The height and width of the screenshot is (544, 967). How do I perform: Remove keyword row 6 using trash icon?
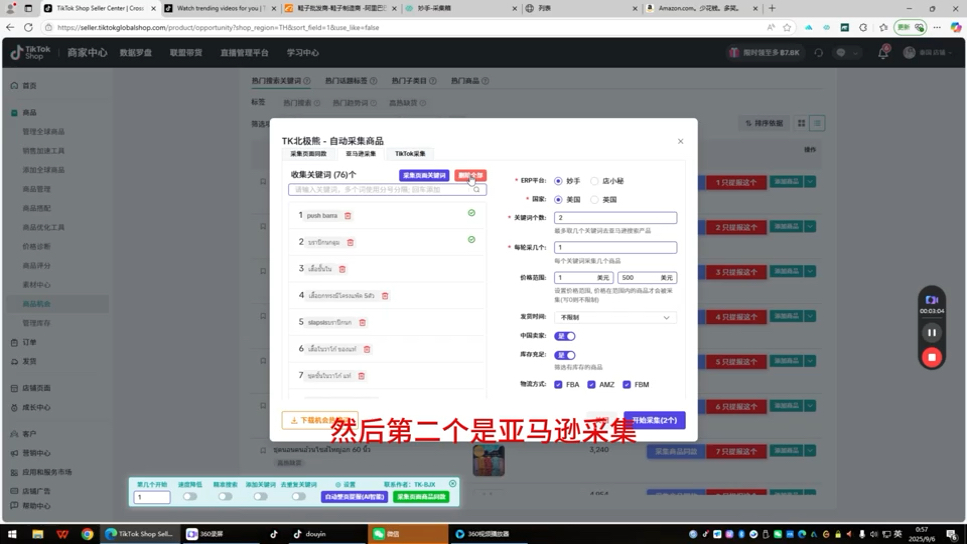click(x=367, y=349)
